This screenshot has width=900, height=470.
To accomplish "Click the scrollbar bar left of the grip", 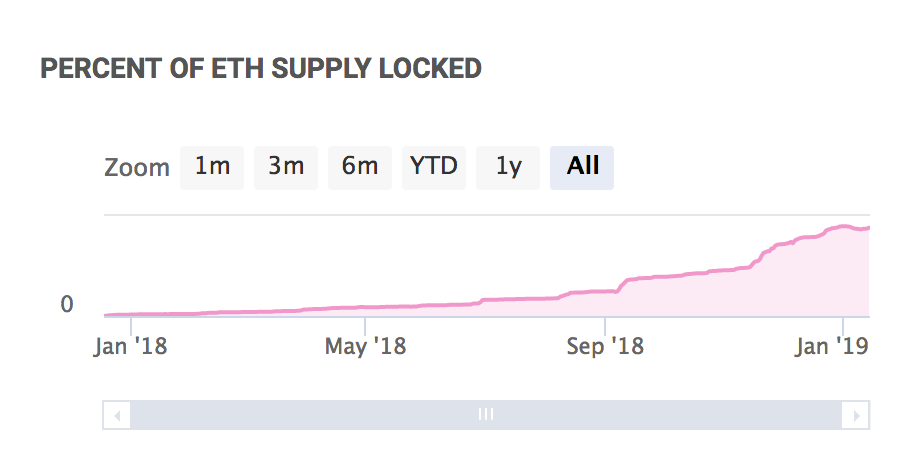I will [300, 414].
